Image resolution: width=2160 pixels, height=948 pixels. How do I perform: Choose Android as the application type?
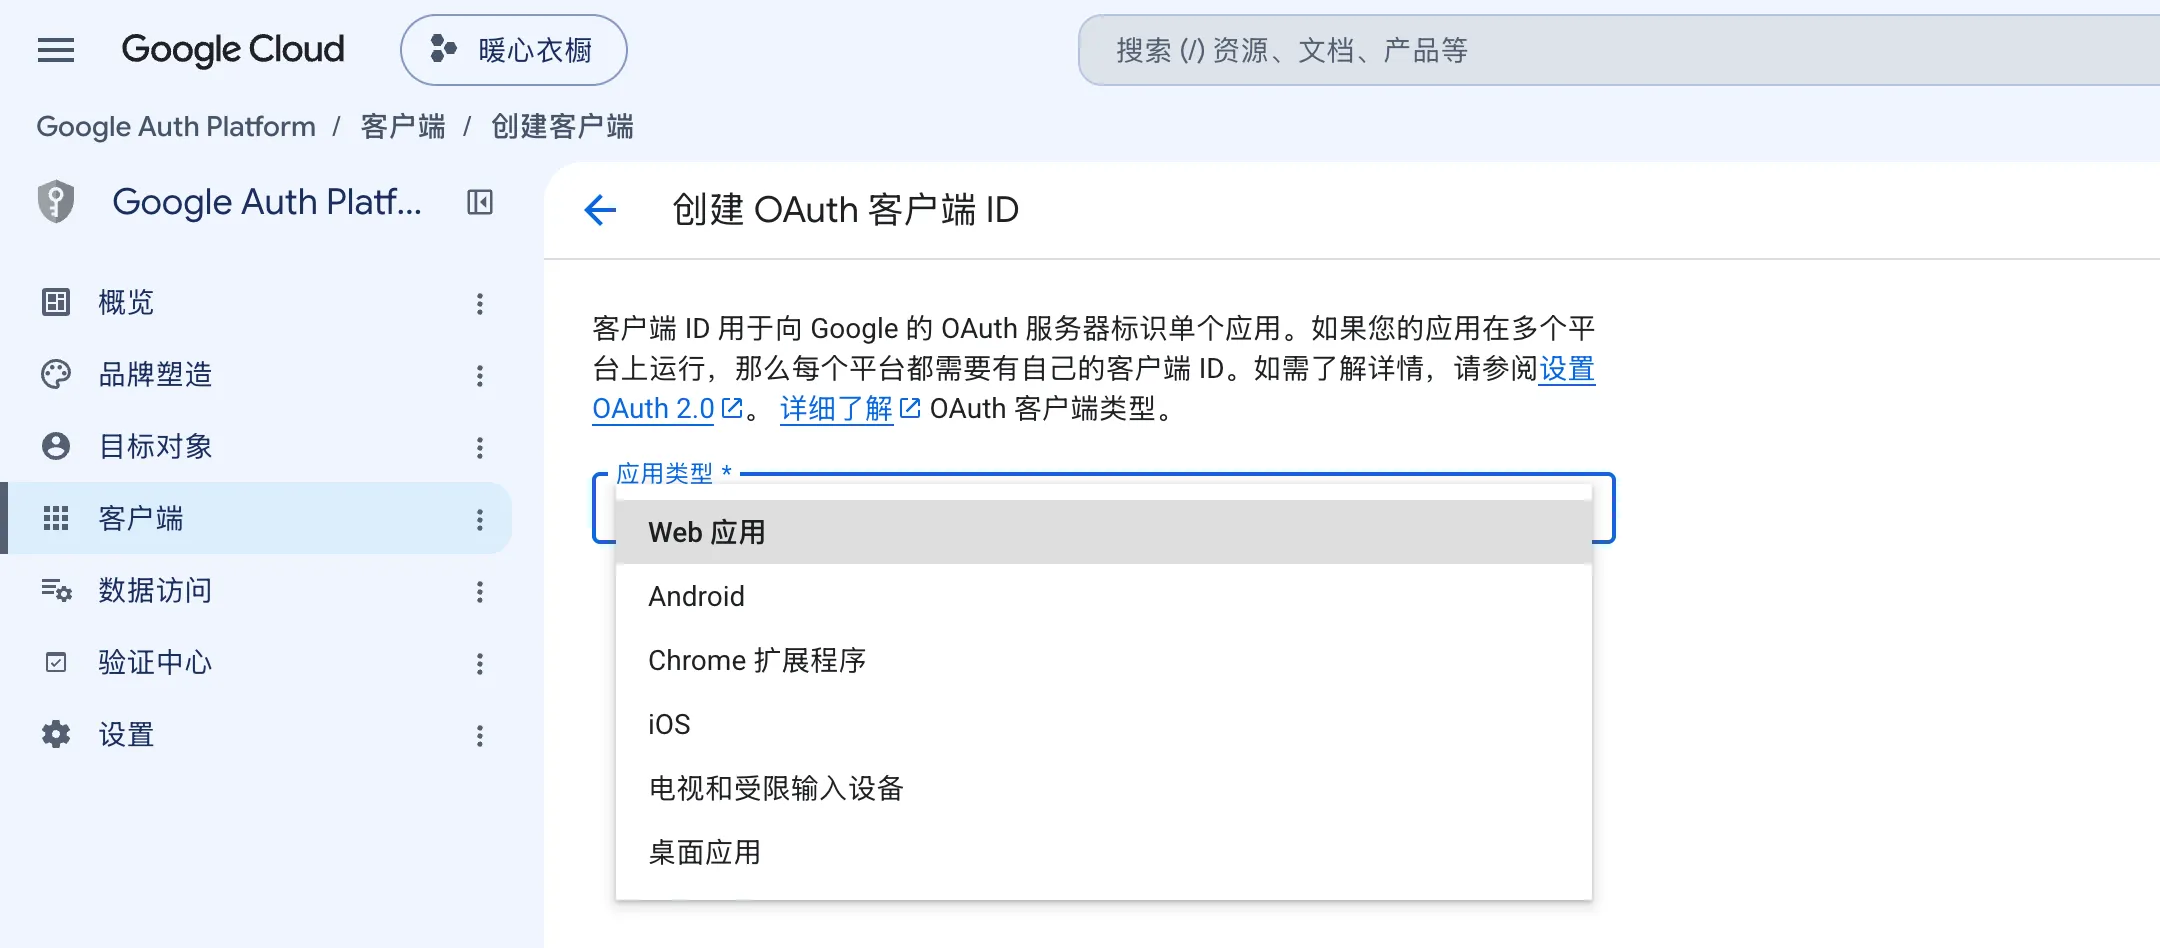coord(1104,596)
